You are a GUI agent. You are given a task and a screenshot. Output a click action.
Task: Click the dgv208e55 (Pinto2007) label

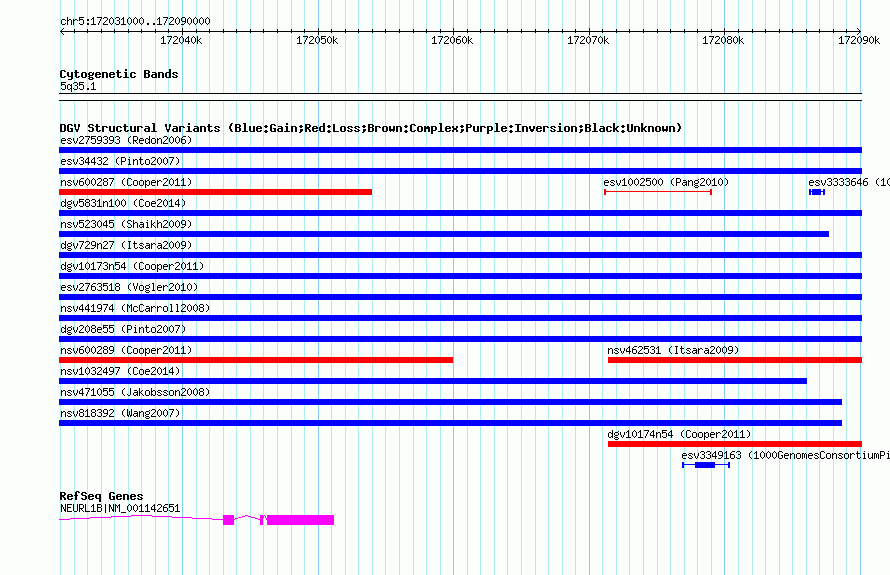123,329
